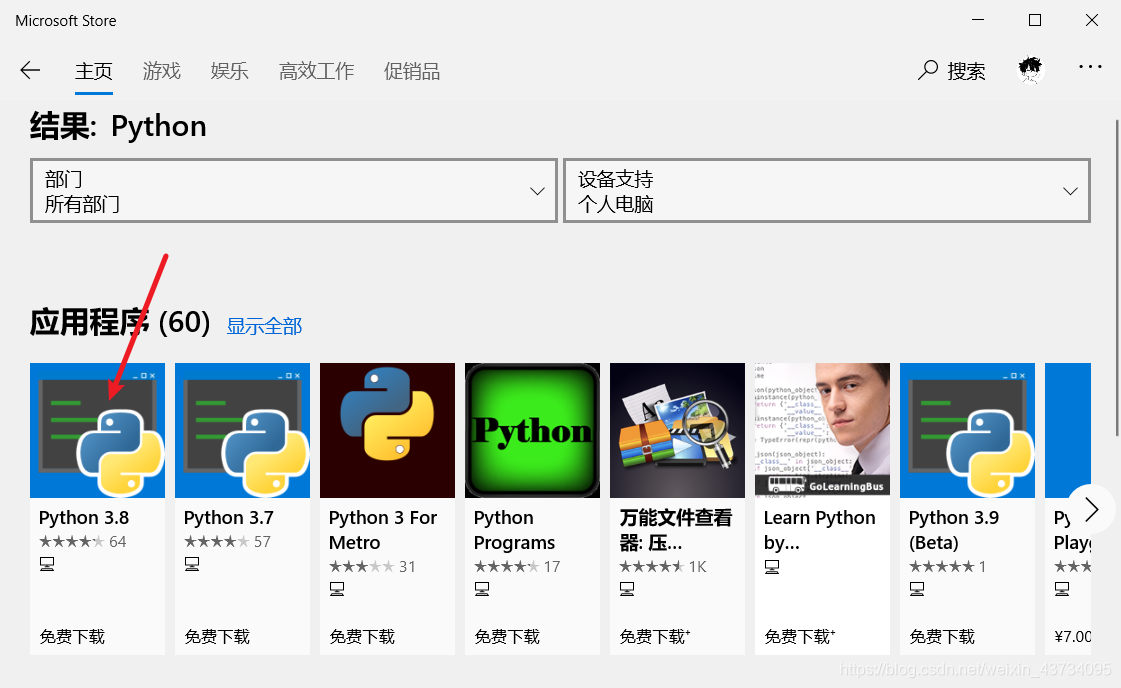Click the Python 3 For Metro title

(x=382, y=530)
